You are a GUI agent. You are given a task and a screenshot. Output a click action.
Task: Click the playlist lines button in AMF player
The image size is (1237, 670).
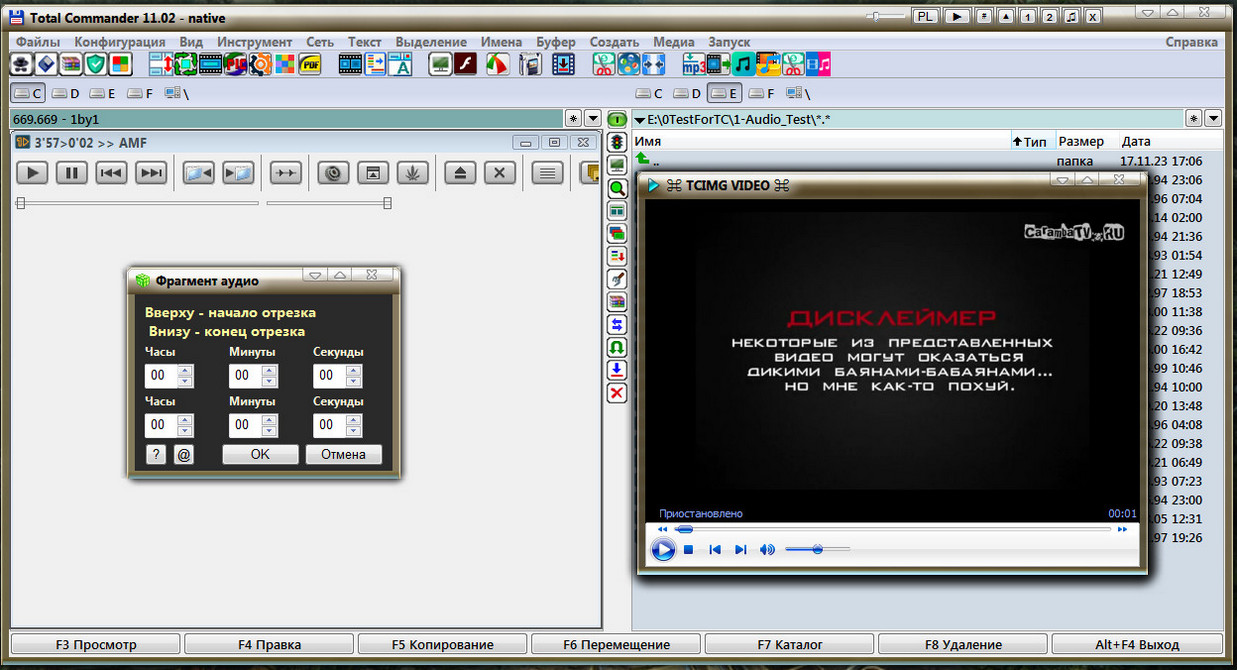(546, 173)
